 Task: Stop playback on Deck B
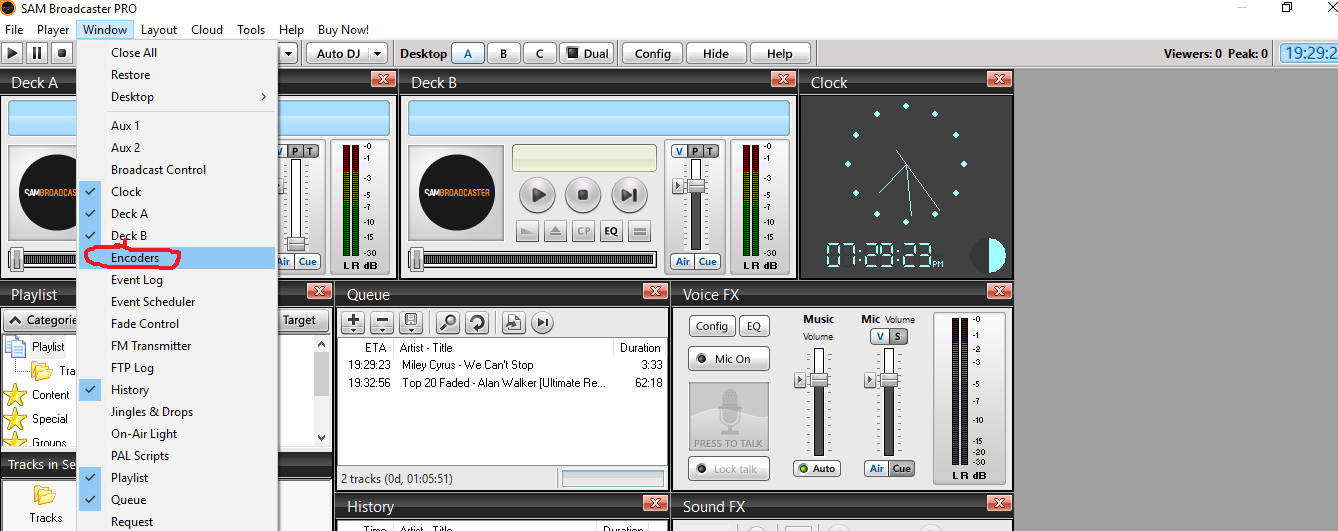coord(583,195)
